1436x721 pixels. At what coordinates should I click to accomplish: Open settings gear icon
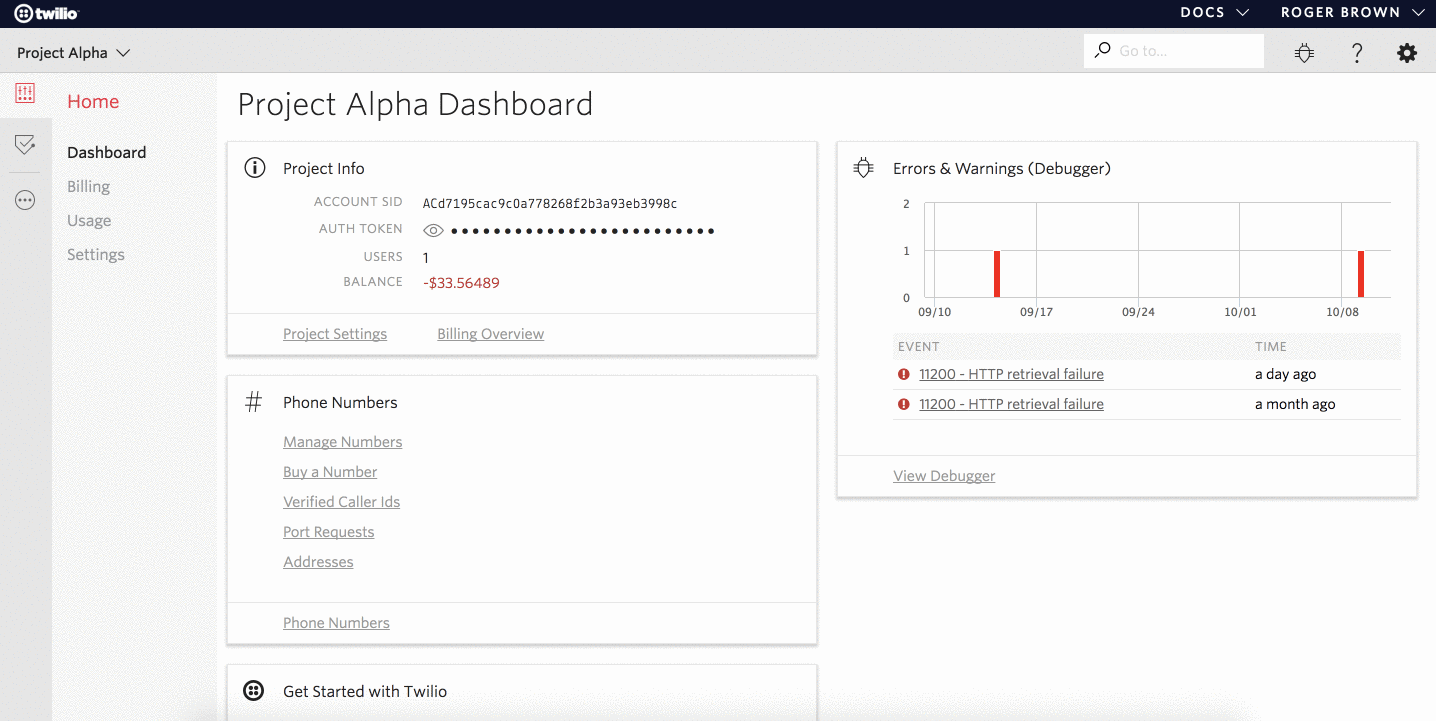pyautogui.click(x=1407, y=53)
